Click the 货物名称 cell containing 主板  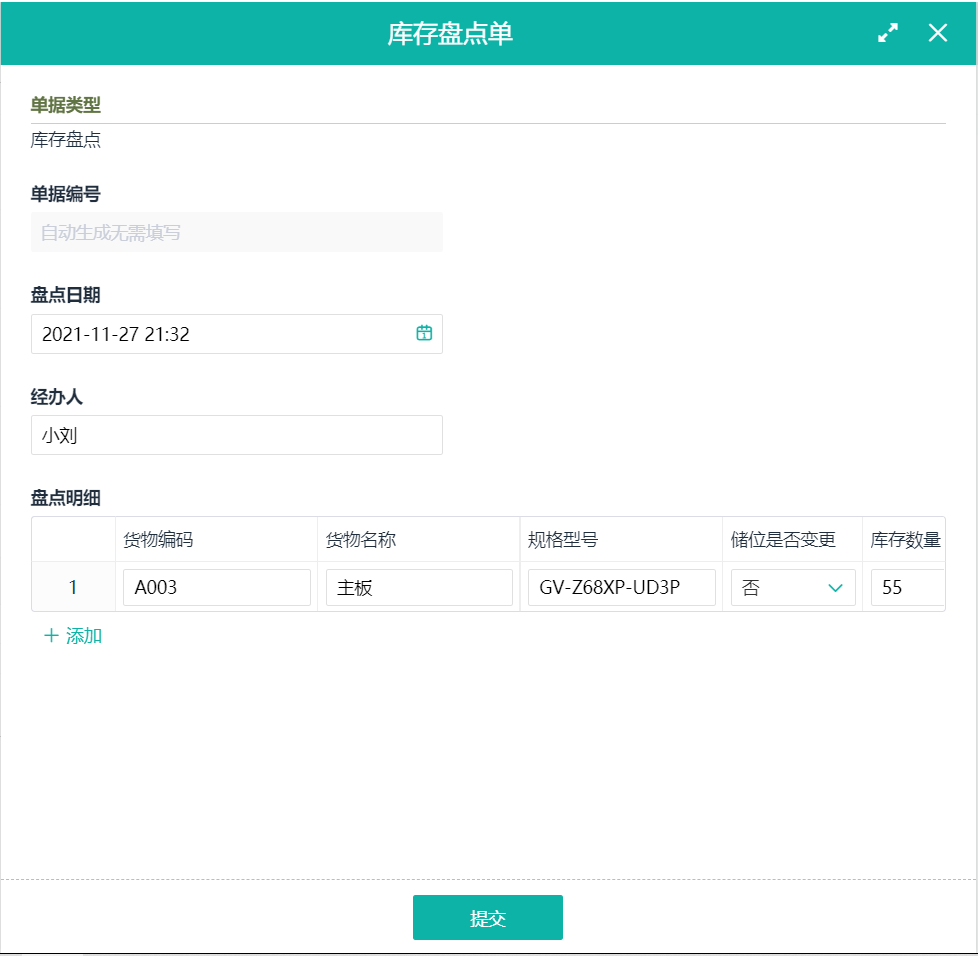tap(419, 588)
